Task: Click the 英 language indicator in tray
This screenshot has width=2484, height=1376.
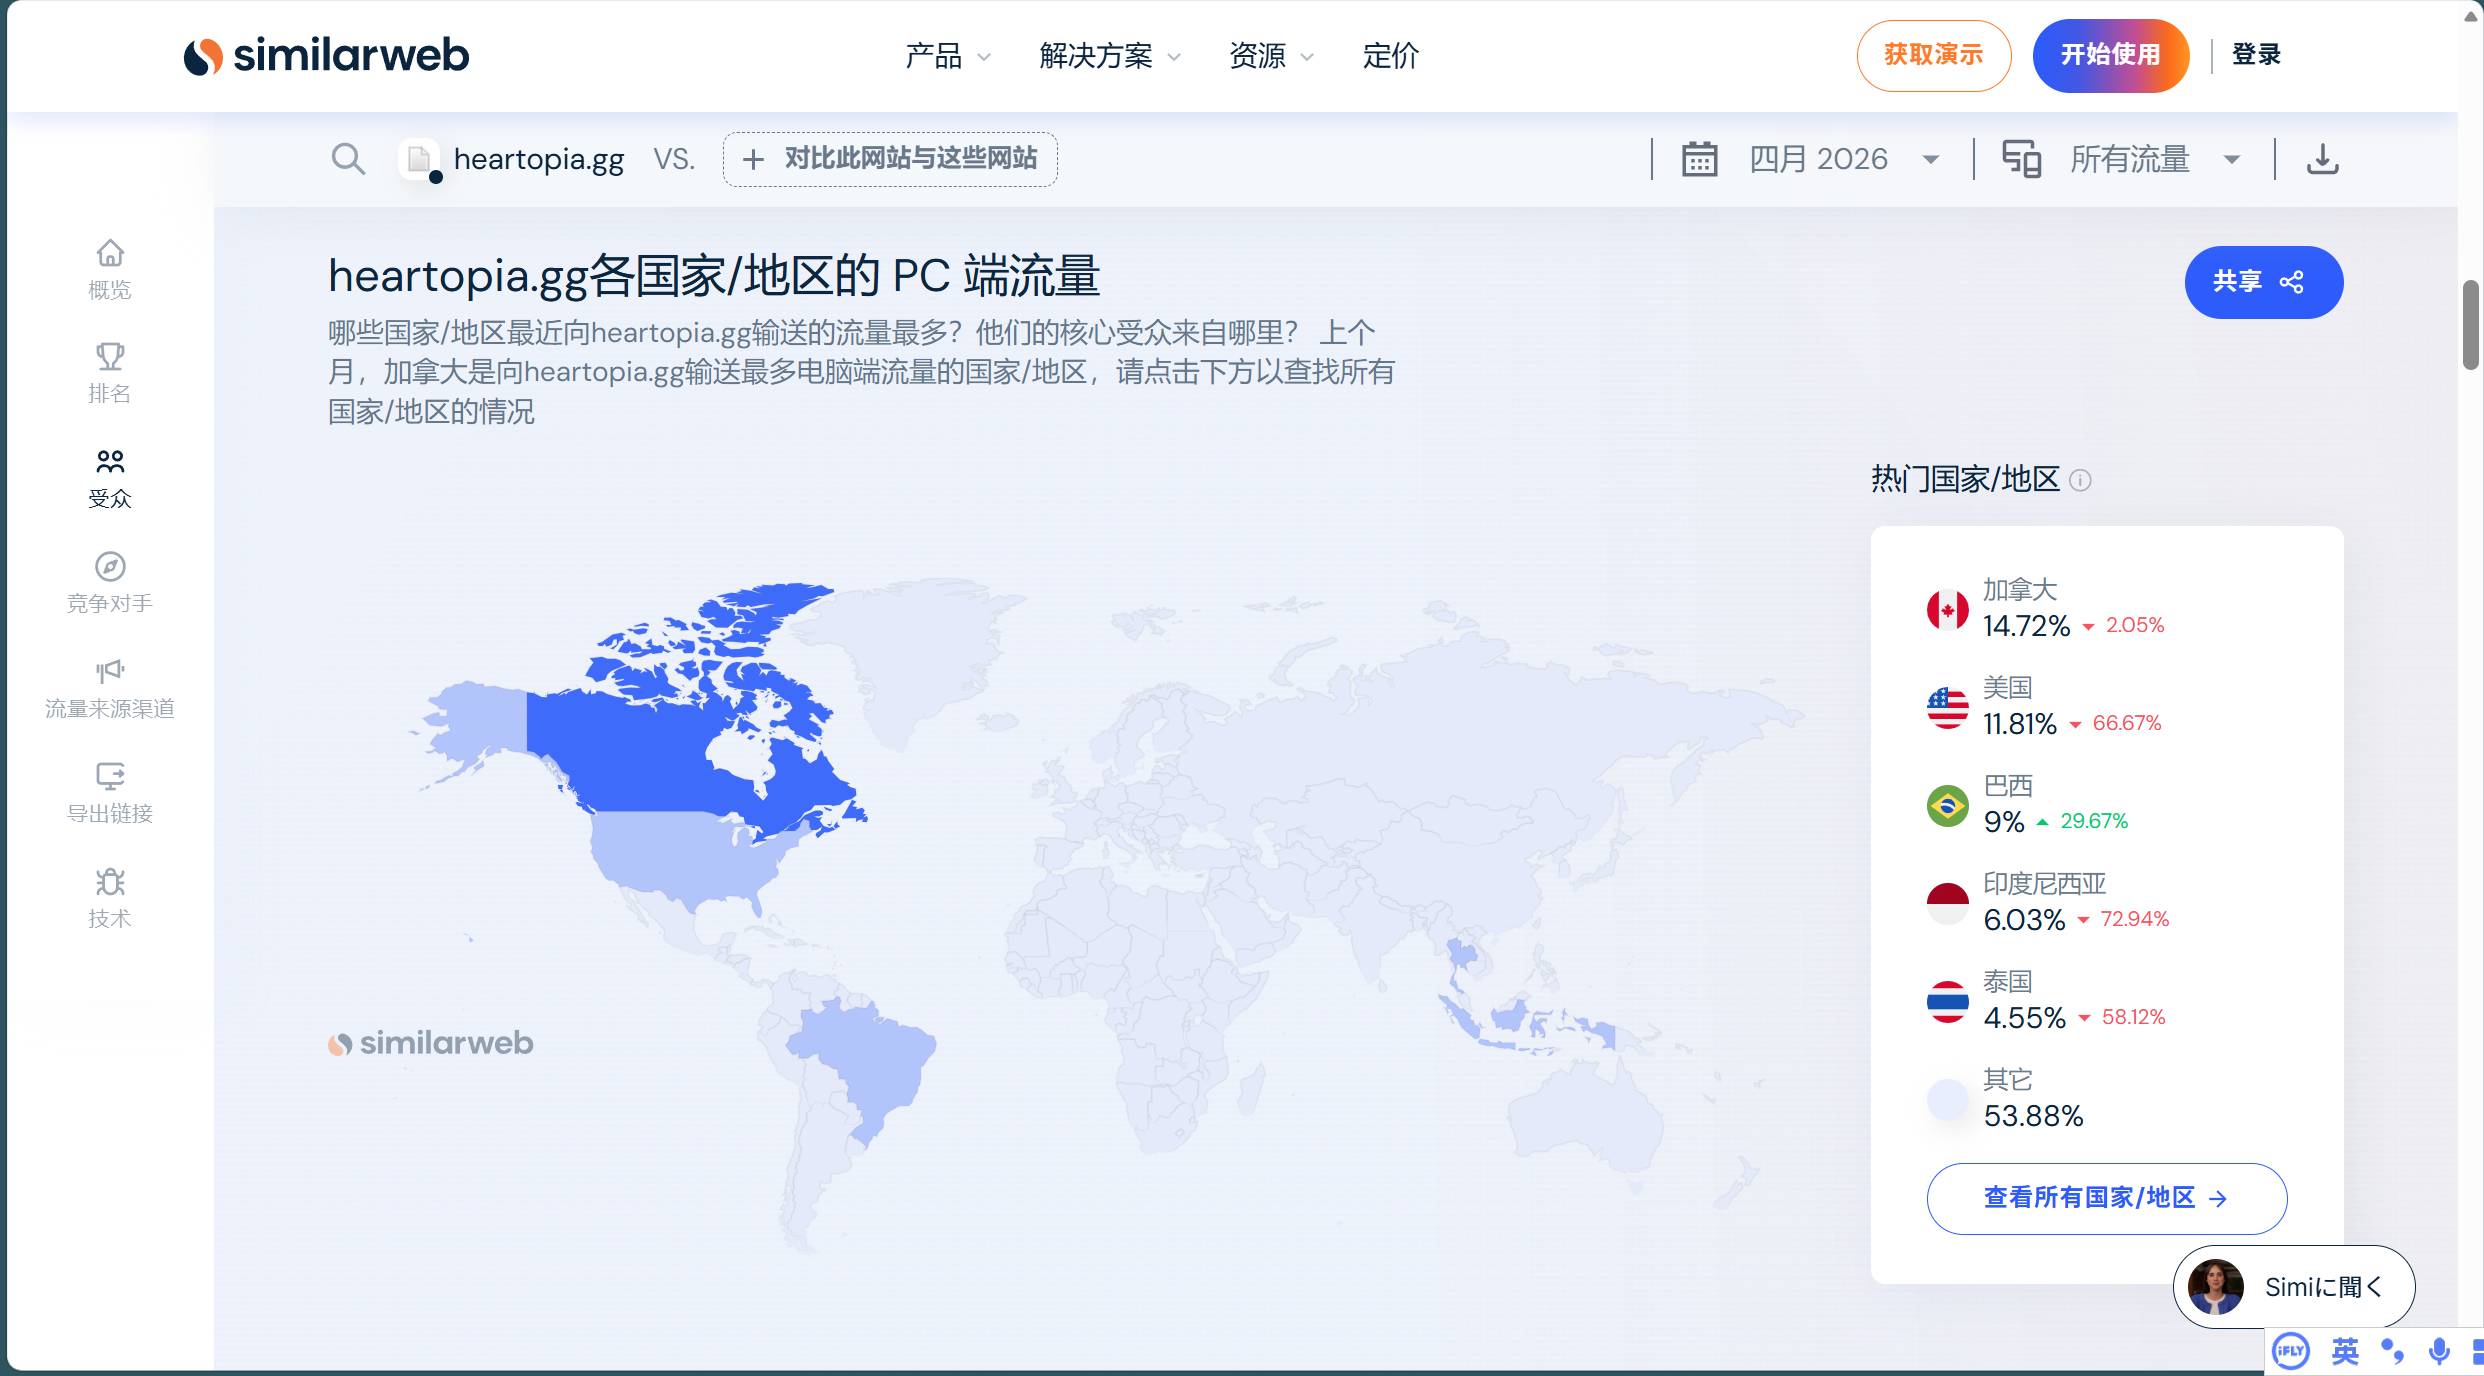Action: 2345,1352
